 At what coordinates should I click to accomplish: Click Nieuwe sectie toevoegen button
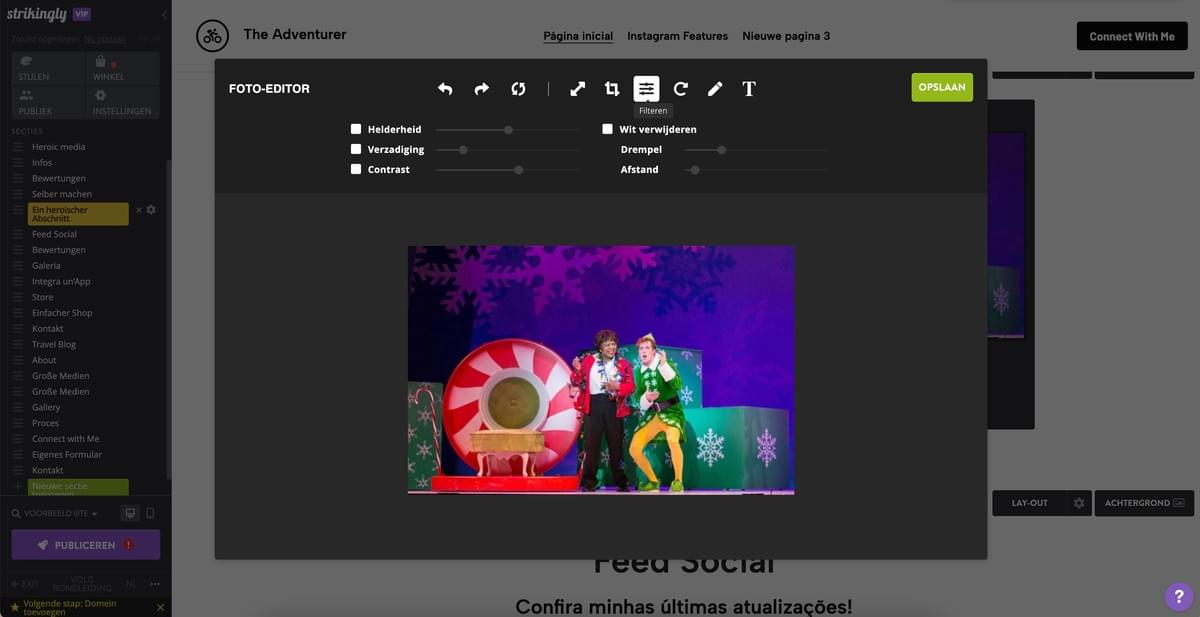[x=78, y=487]
